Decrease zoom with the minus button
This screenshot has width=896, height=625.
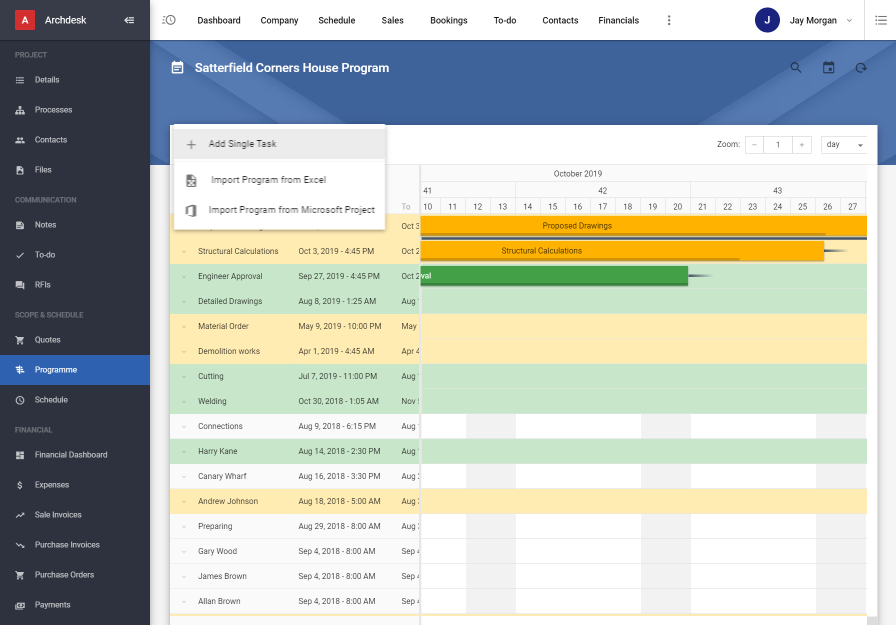(754, 145)
